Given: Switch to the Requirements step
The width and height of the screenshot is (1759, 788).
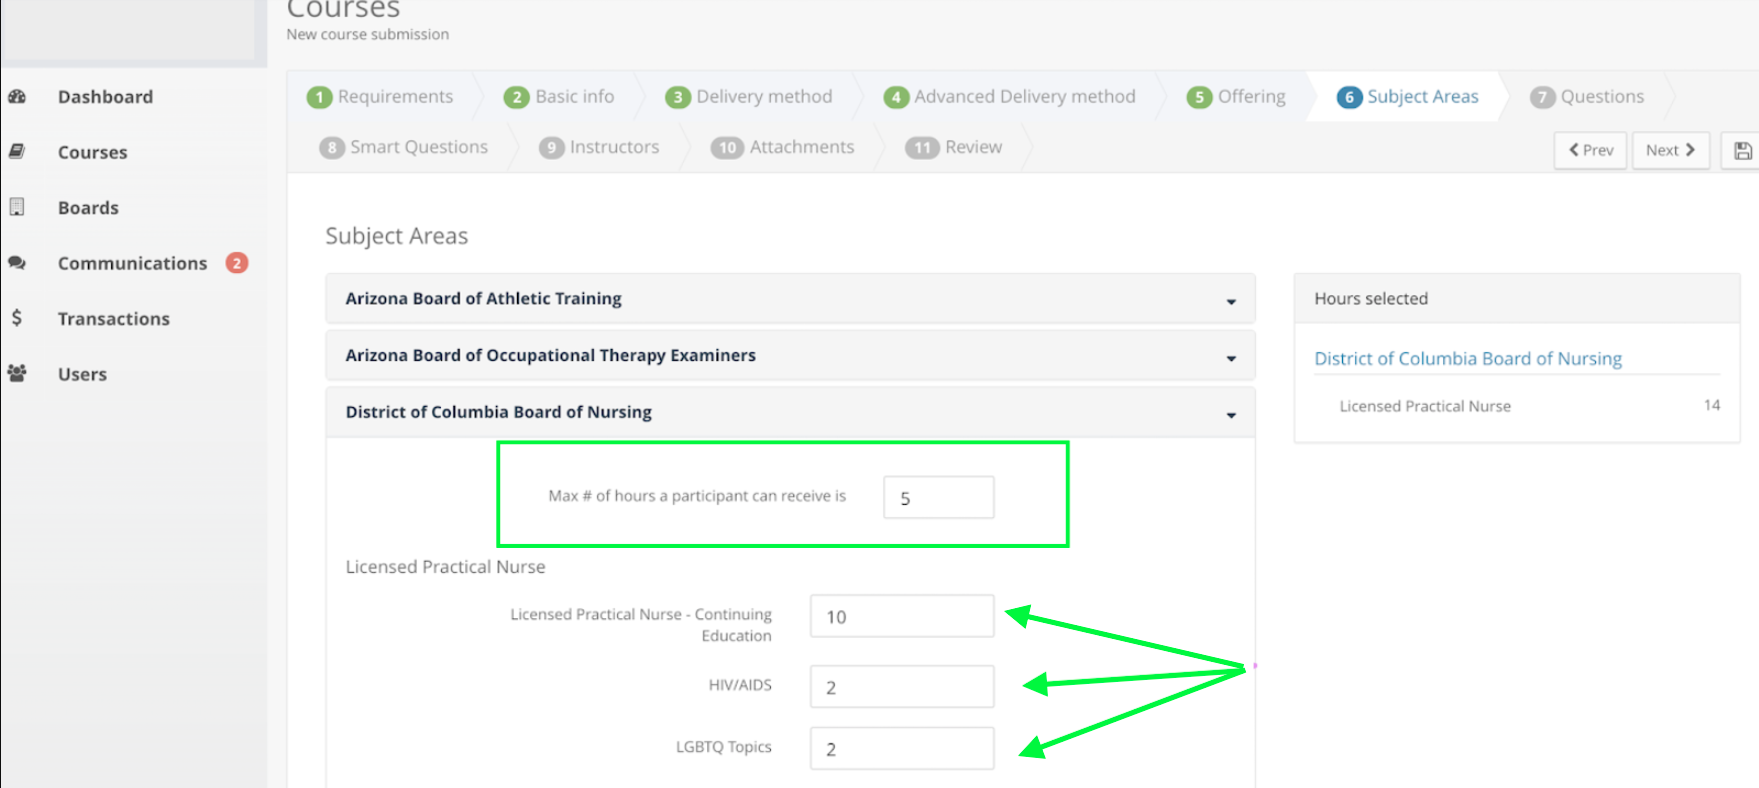Looking at the screenshot, I should (x=395, y=97).
